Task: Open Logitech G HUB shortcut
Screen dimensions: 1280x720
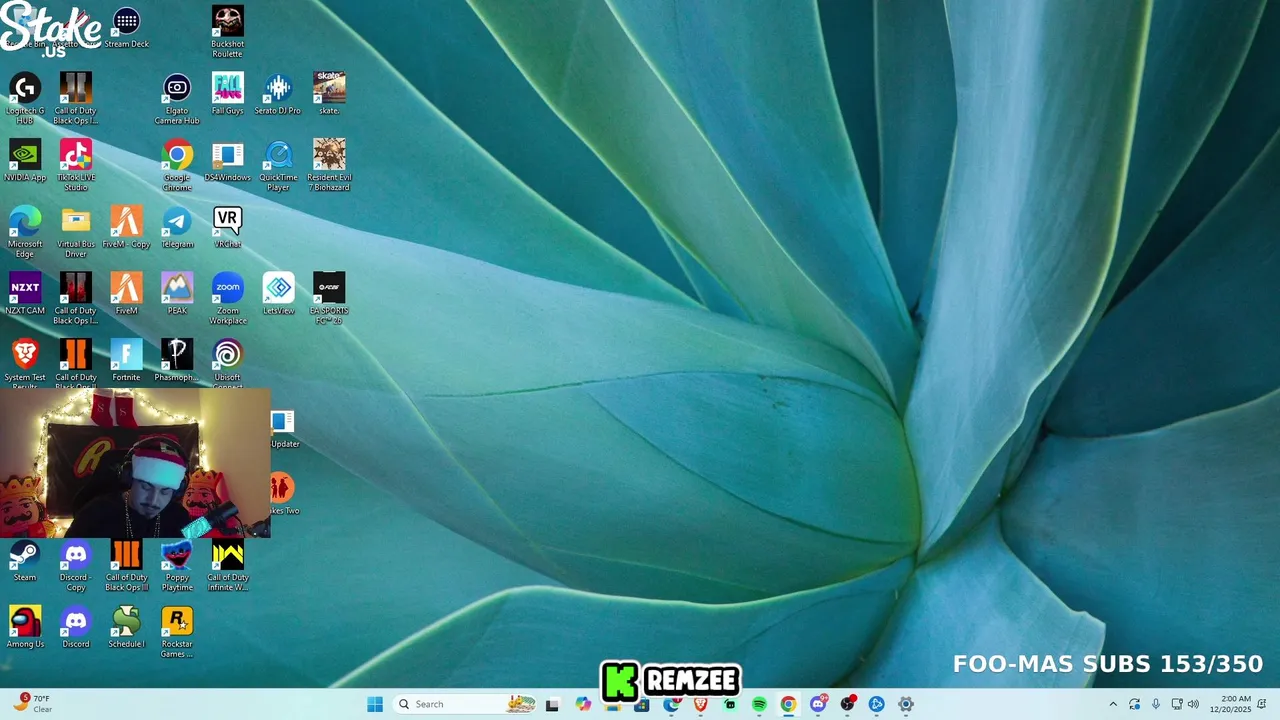Action: 25,99
